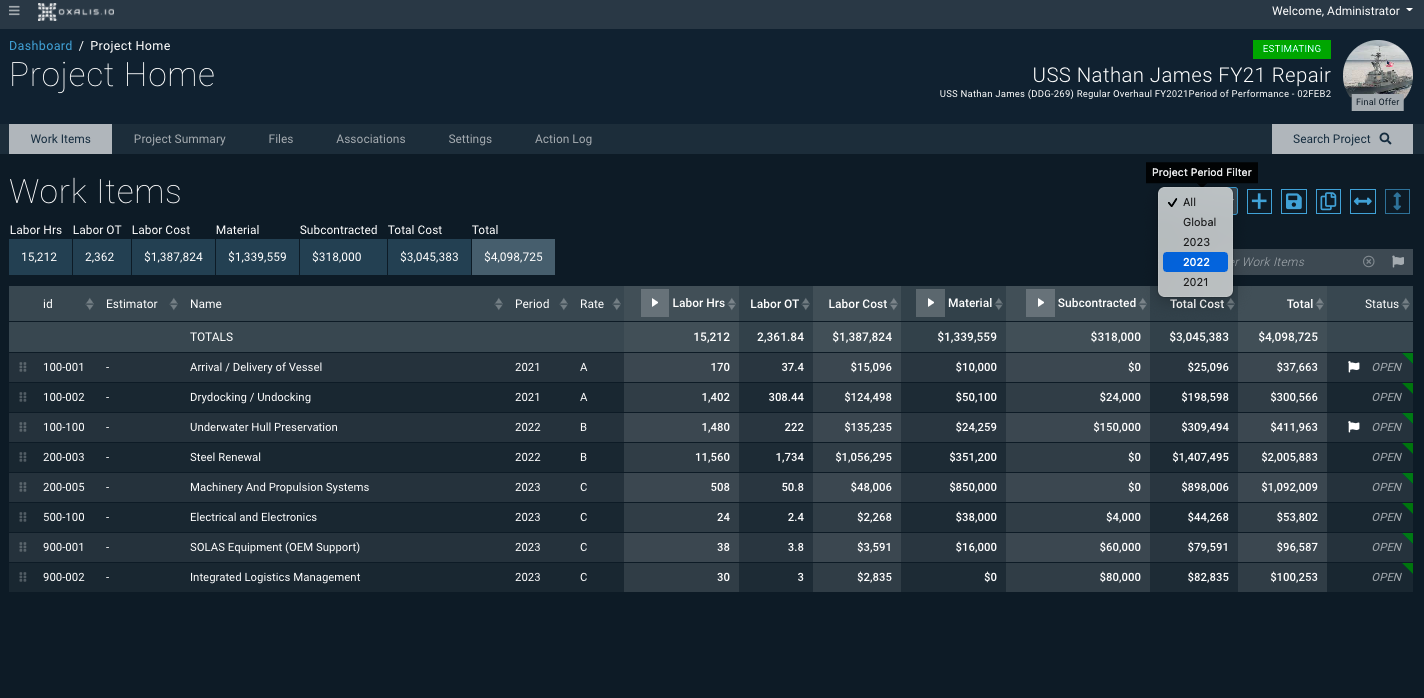The width and height of the screenshot is (1424, 698).
Task: Toggle the flag on Arrival / Delivery row
Action: pyautogui.click(x=1354, y=367)
